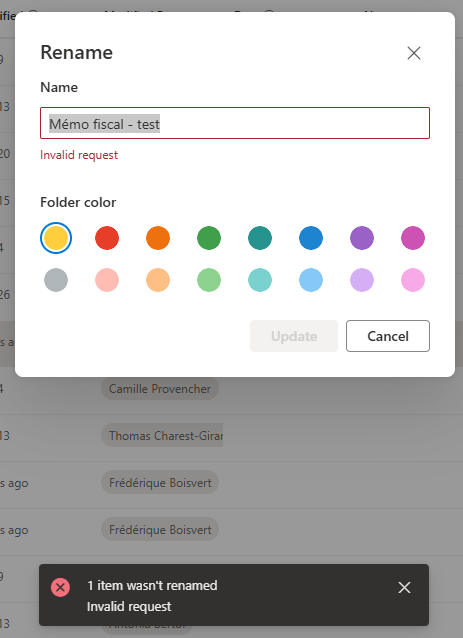
Task: Pick the dark blue folder color
Action: click(311, 238)
